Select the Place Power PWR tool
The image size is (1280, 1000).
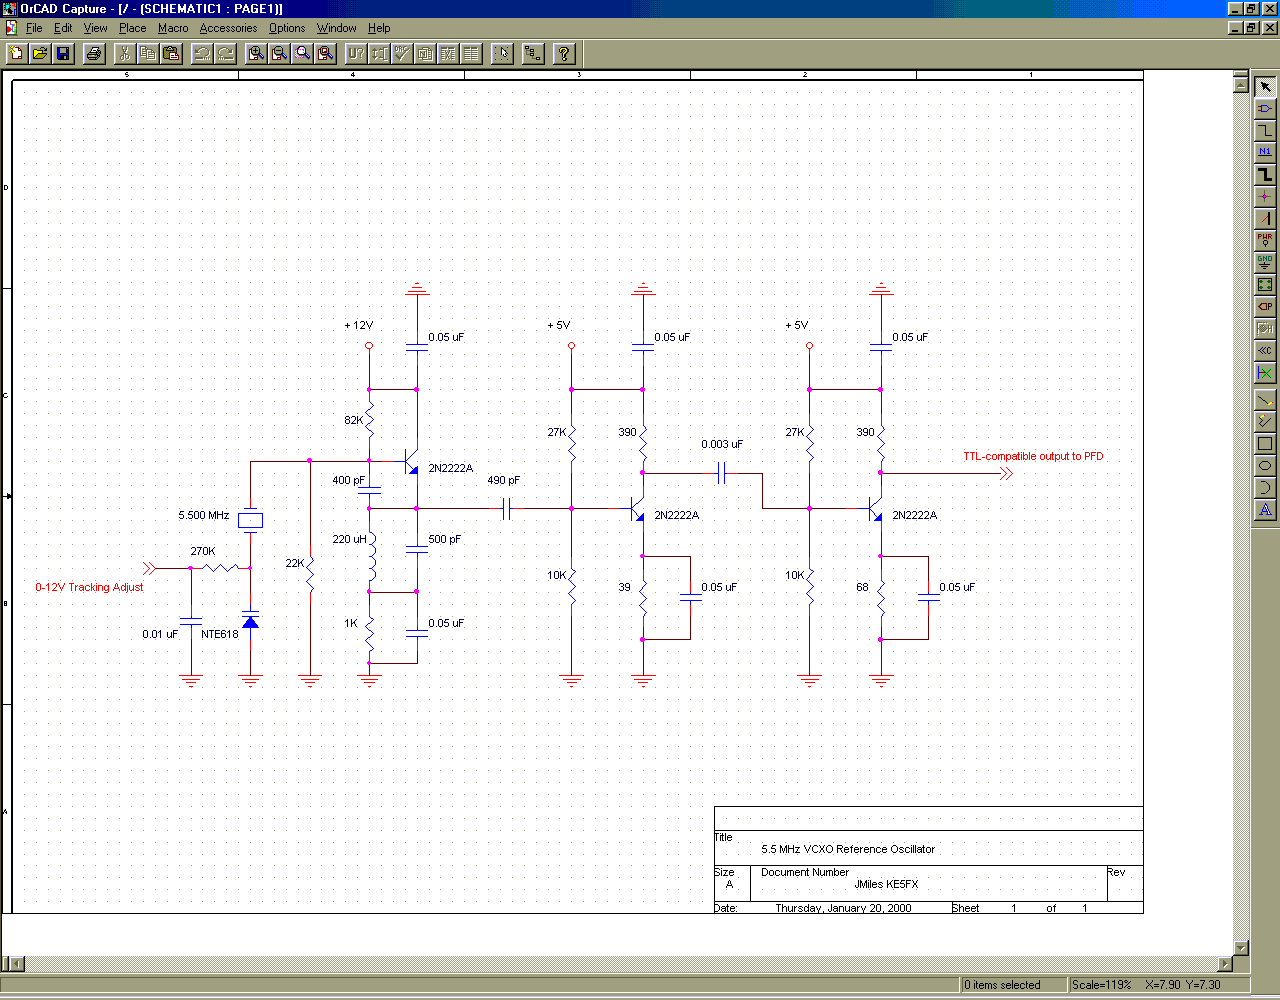1265,241
